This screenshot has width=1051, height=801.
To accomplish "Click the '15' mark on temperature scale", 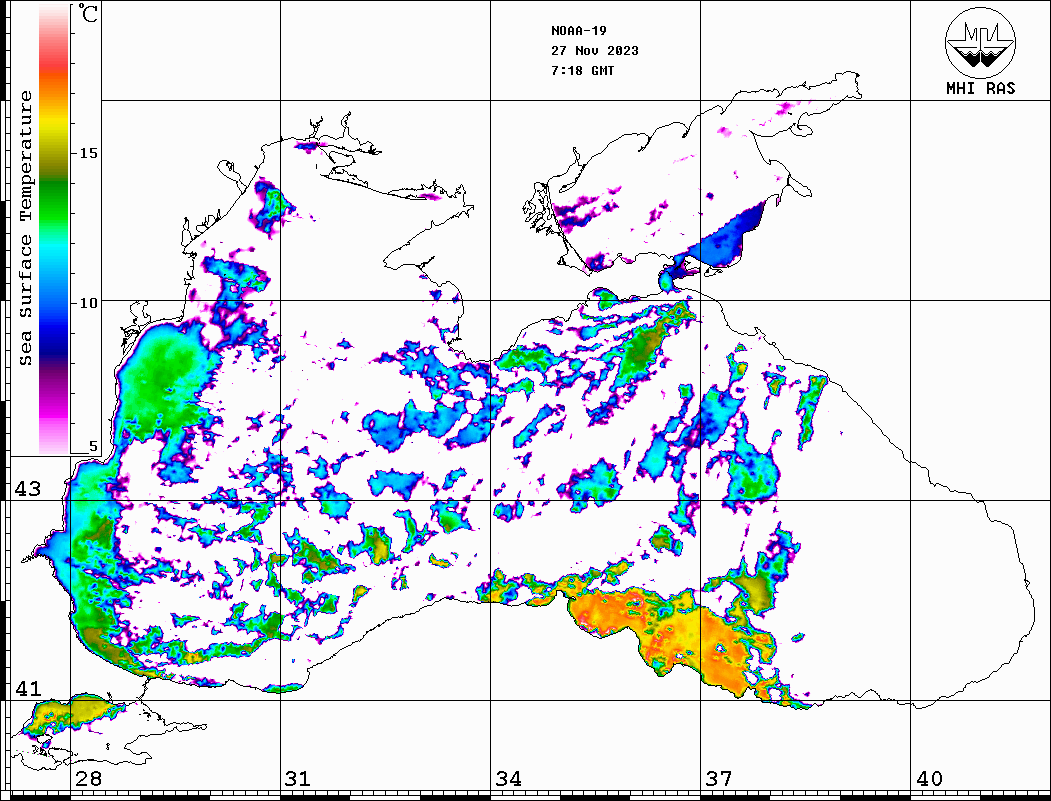I will (88, 153).
